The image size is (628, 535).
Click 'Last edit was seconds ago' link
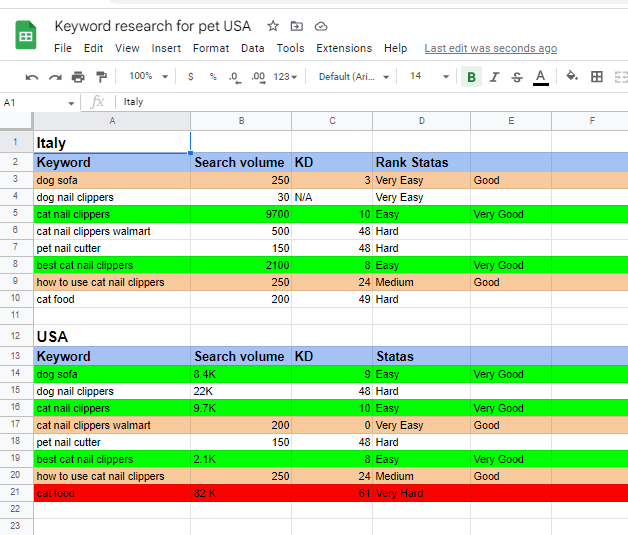coord(491,48)
